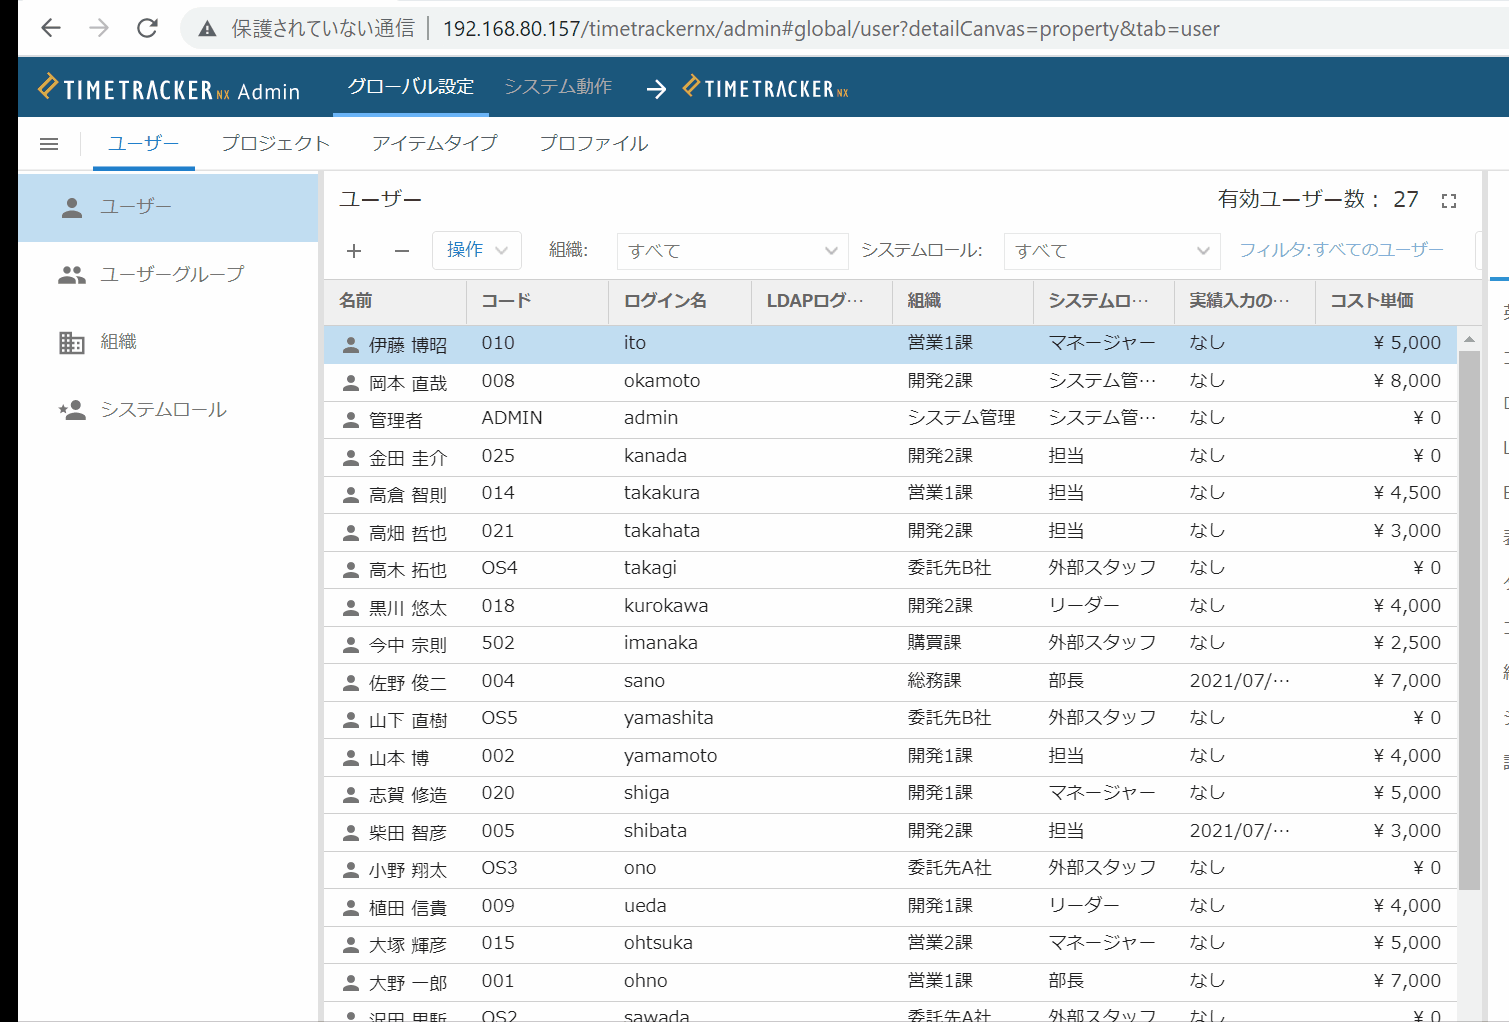
Task: Click the フィルタ:すべてのユーザー link
Action: click(x=1341, y=250)
